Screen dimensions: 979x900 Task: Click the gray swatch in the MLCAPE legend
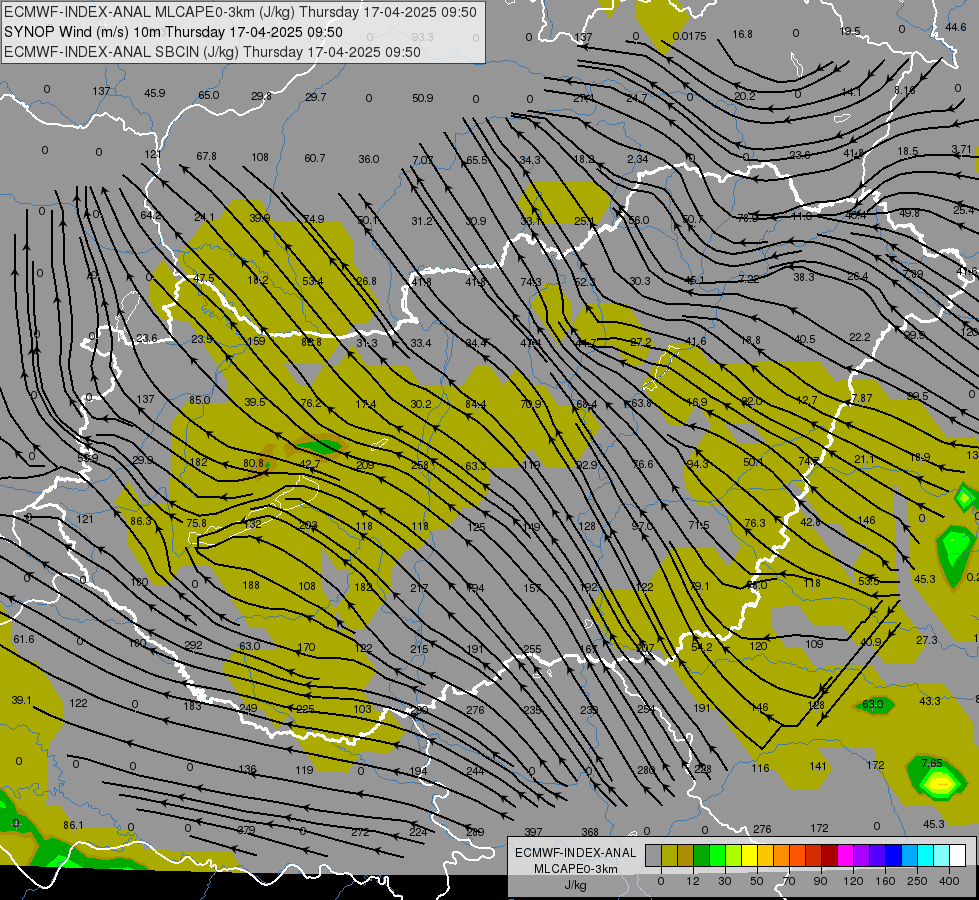click(654, 855)
